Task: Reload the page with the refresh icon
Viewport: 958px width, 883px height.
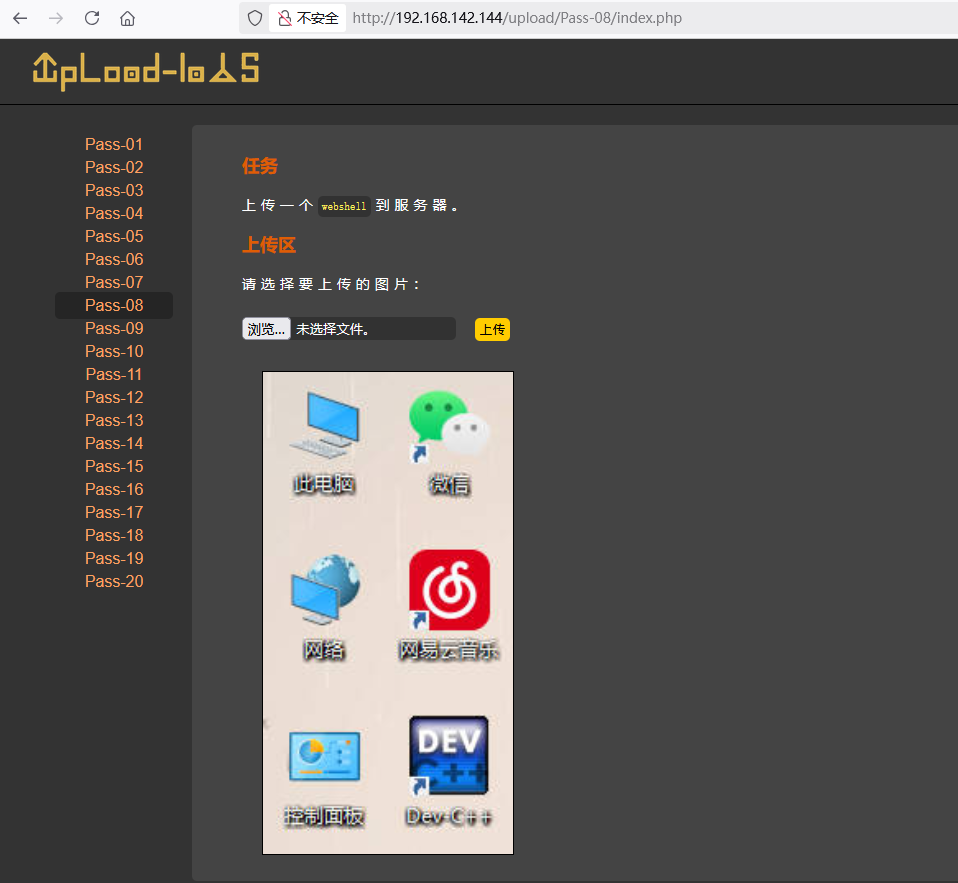Action: (92, 18)
